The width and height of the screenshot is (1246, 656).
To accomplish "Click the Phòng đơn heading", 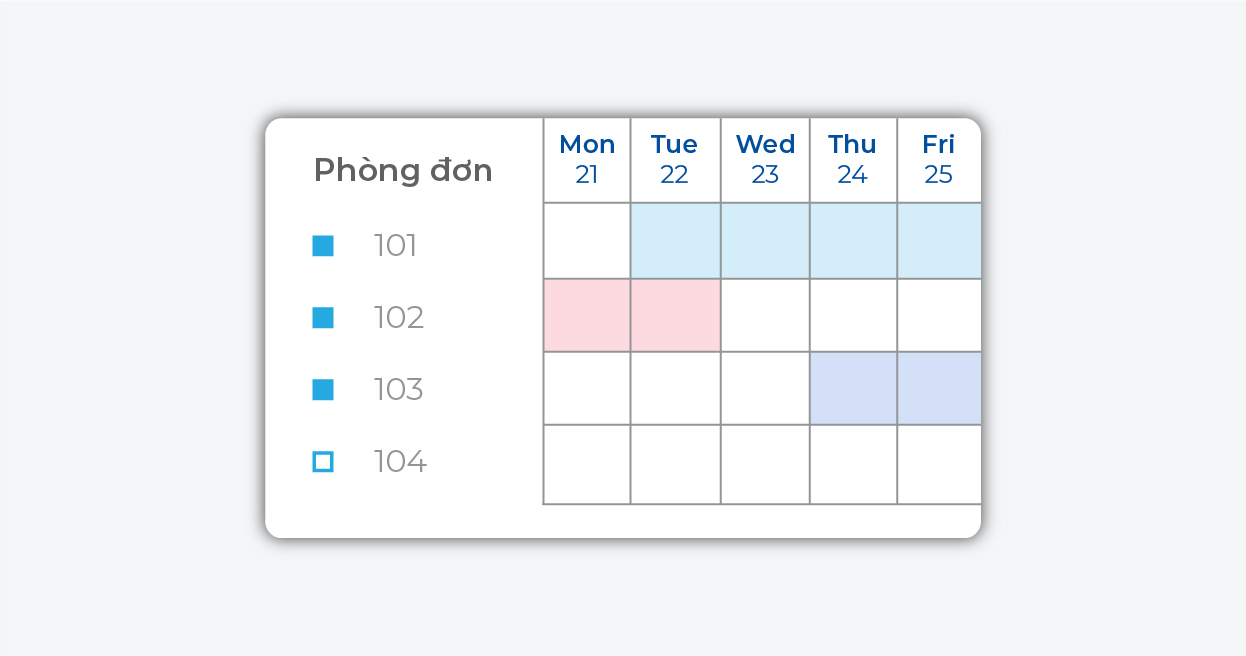I will (x=403, y=171).
